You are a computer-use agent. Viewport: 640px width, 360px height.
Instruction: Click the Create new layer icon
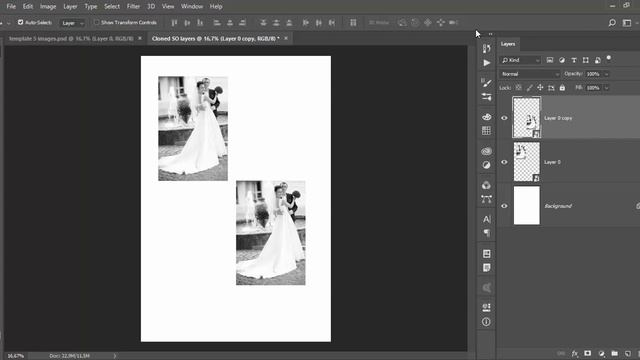[x=628, y=353]
